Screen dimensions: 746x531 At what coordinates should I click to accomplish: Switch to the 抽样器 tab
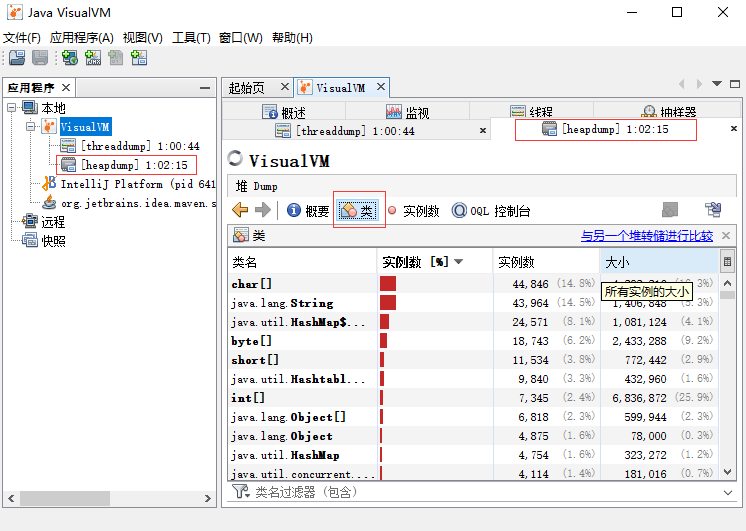point(668,112)
